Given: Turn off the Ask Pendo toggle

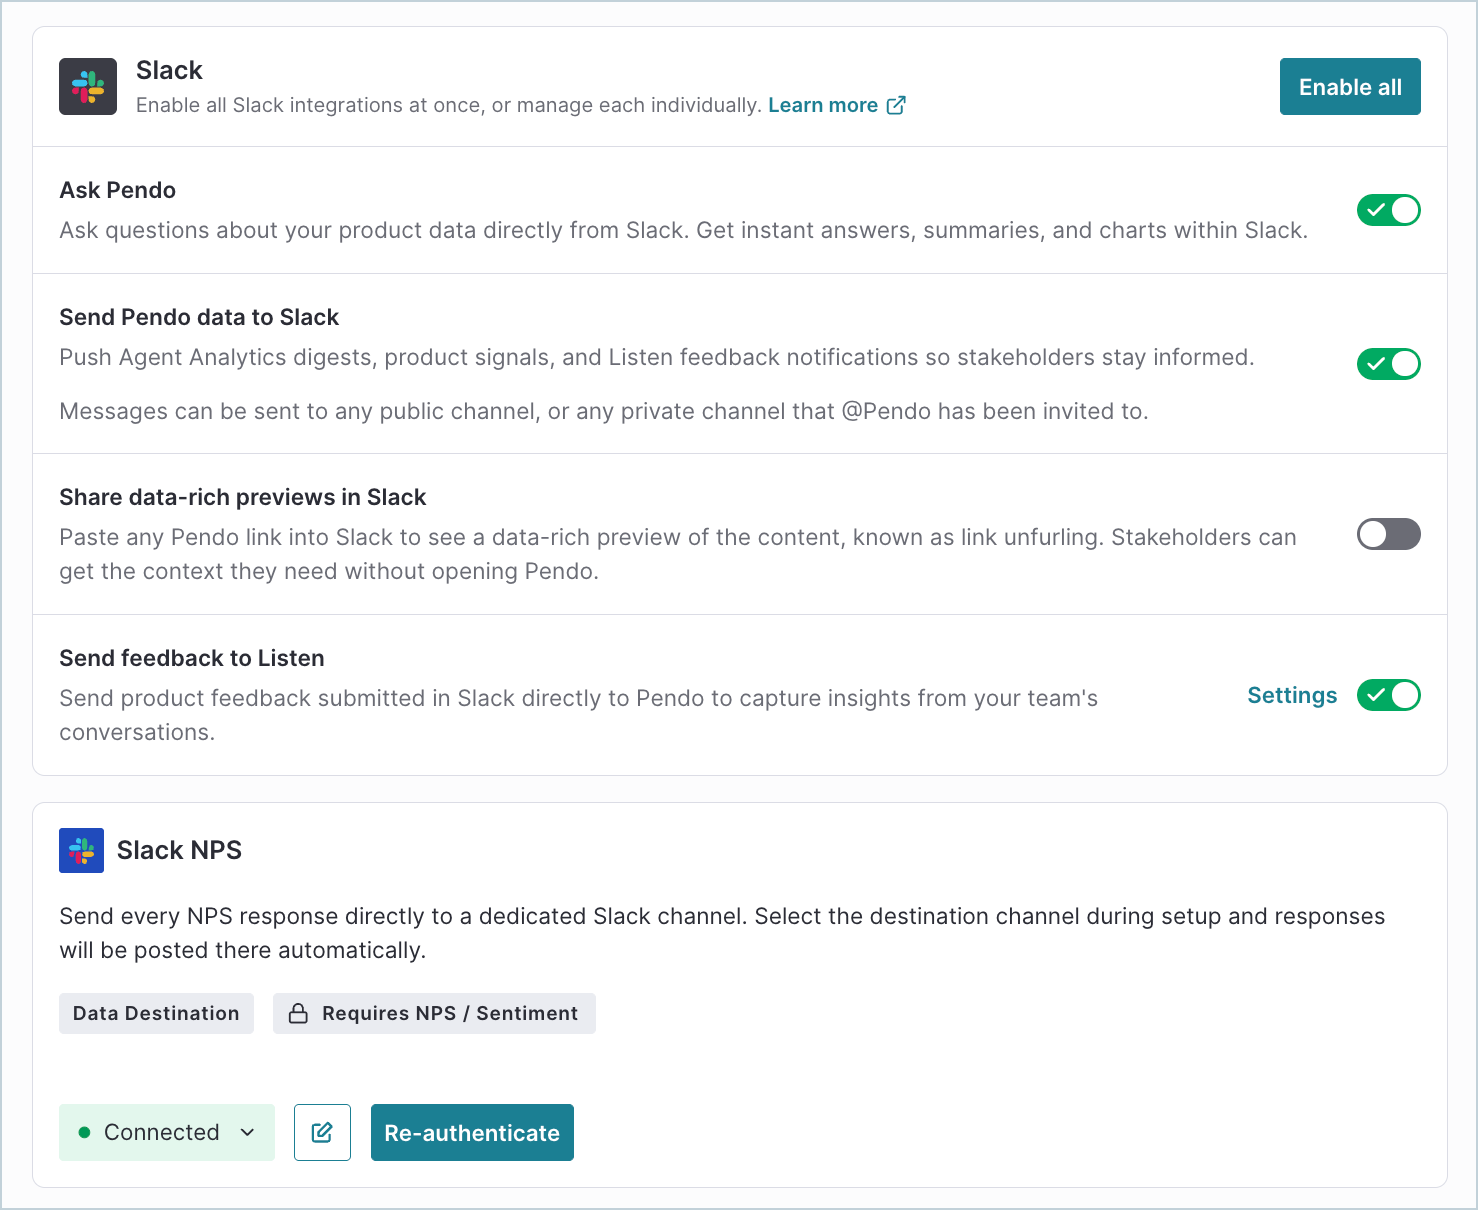Looking at the screenshot, I should pyautogui.click(x=1388, y=210).
